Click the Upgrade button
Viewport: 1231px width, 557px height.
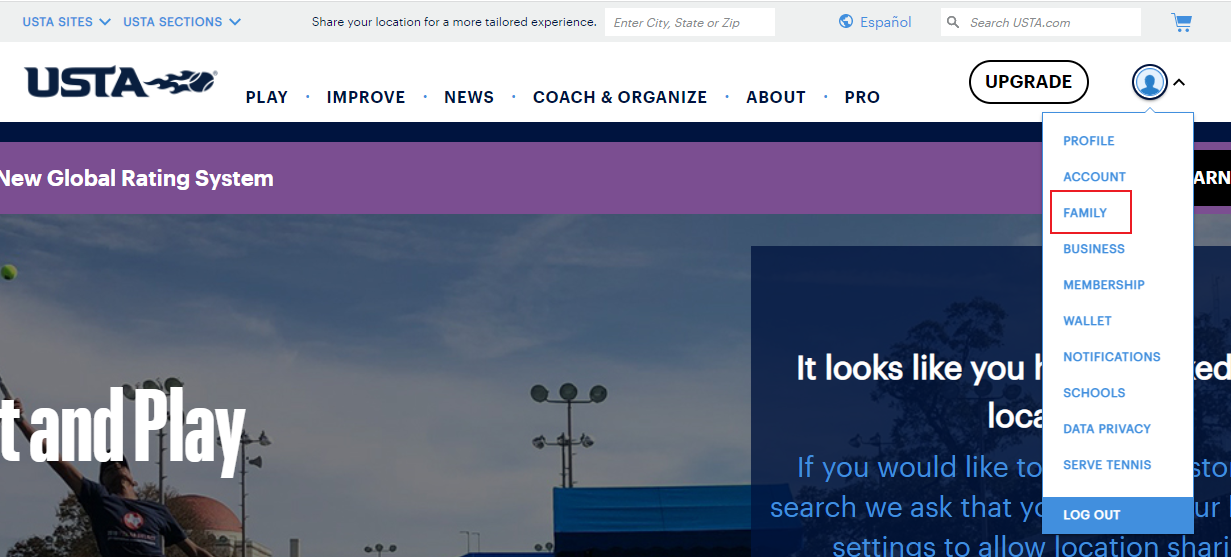1028,82
